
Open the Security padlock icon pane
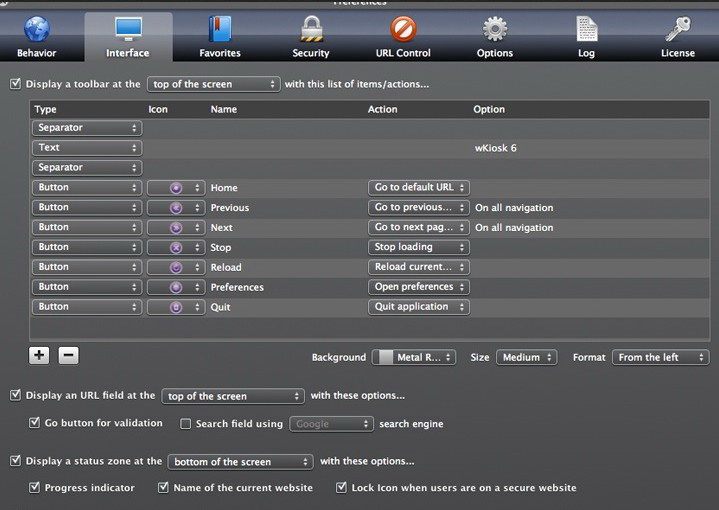311,30
